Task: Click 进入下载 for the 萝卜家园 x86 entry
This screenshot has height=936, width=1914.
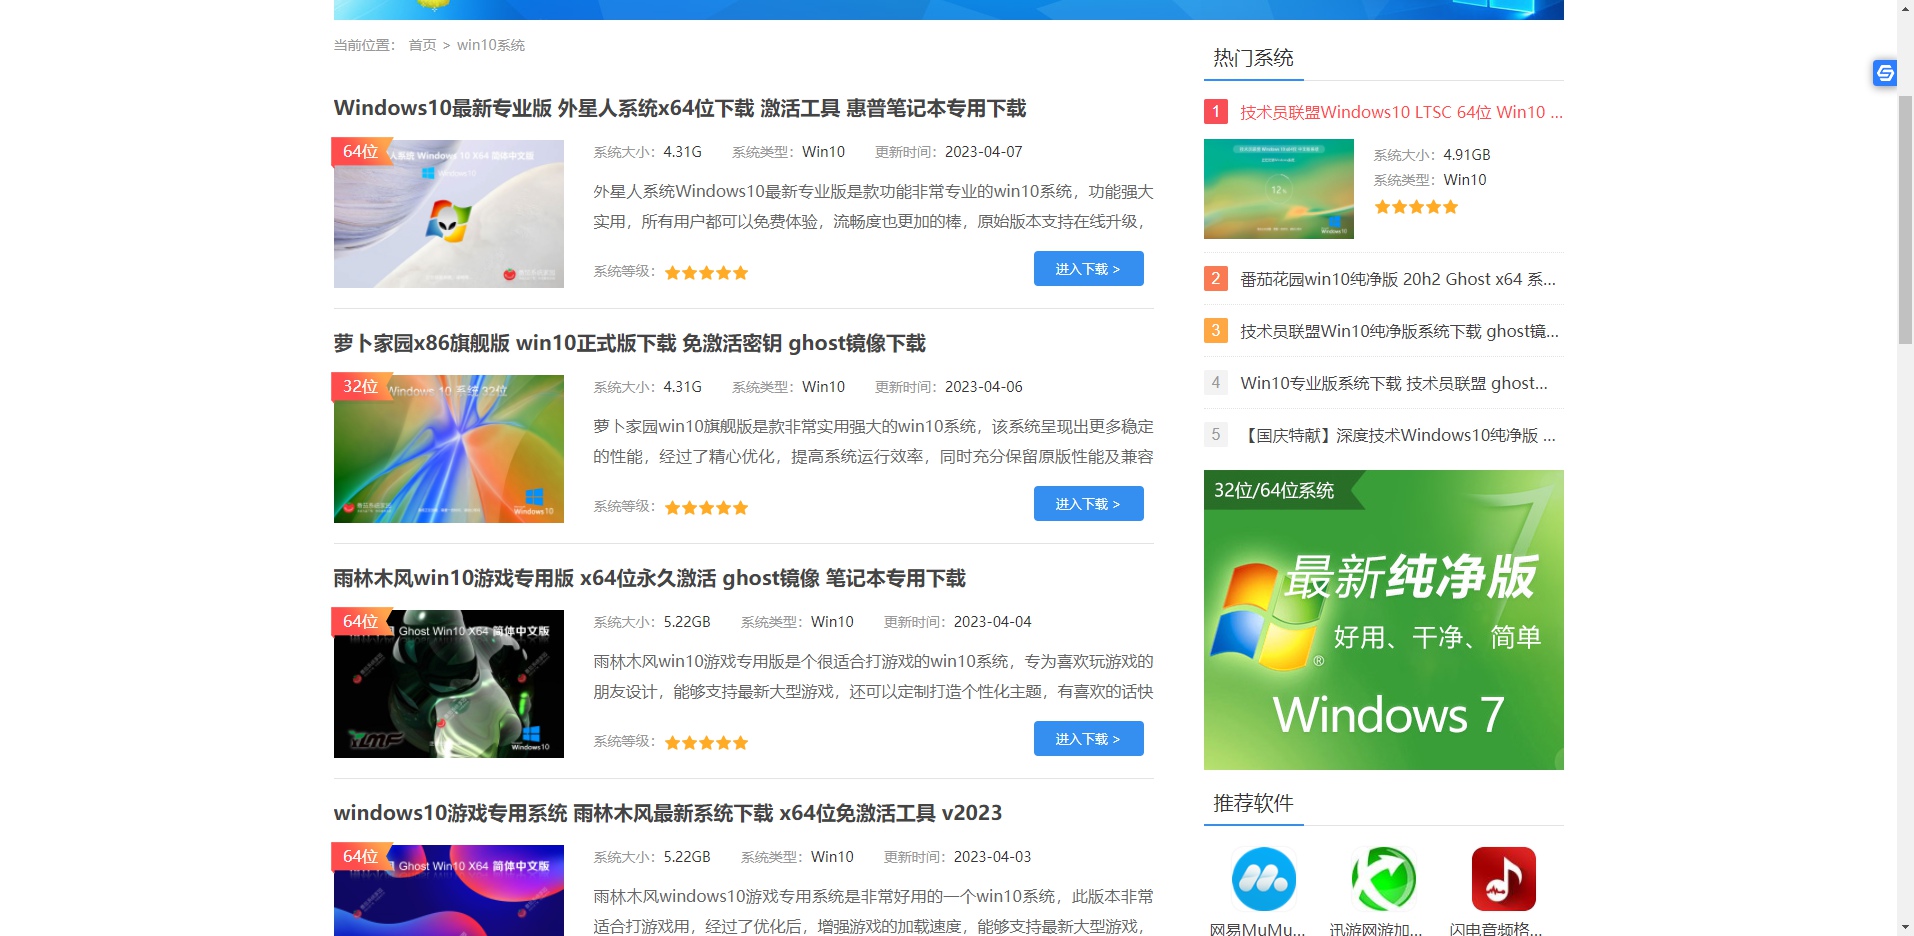Action: [x=1088, y=504]
